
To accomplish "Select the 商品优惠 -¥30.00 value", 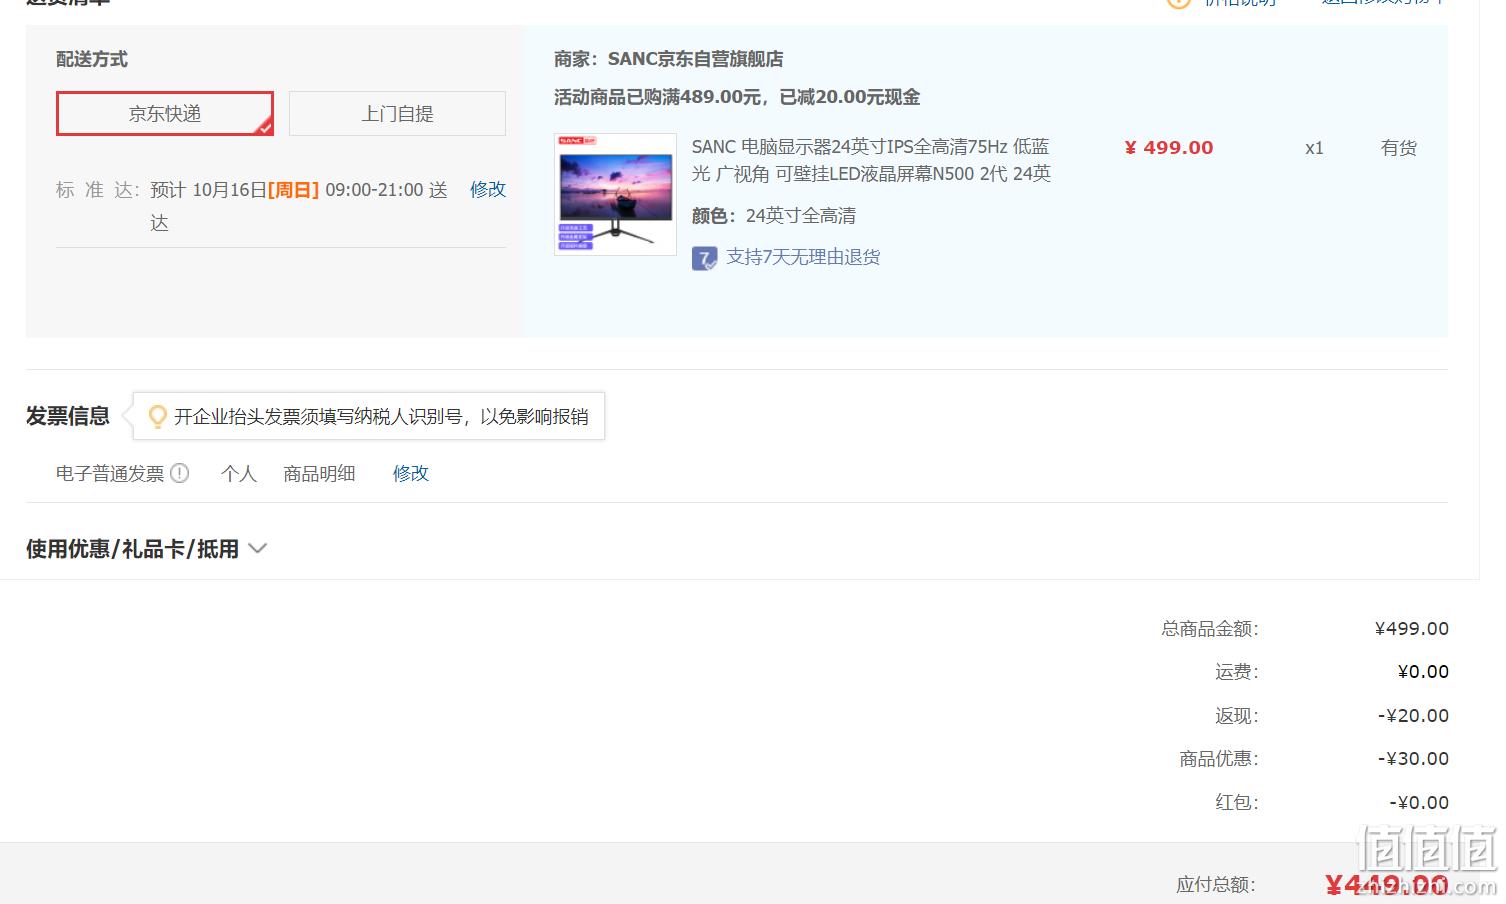I will tap(1413, 759).
